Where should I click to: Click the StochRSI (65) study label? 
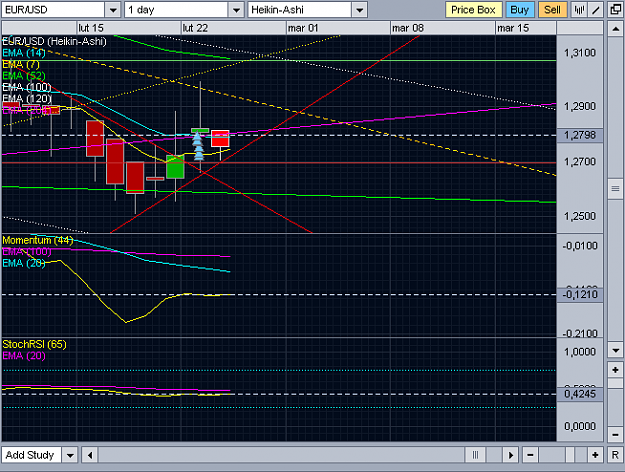pos(35,344)
